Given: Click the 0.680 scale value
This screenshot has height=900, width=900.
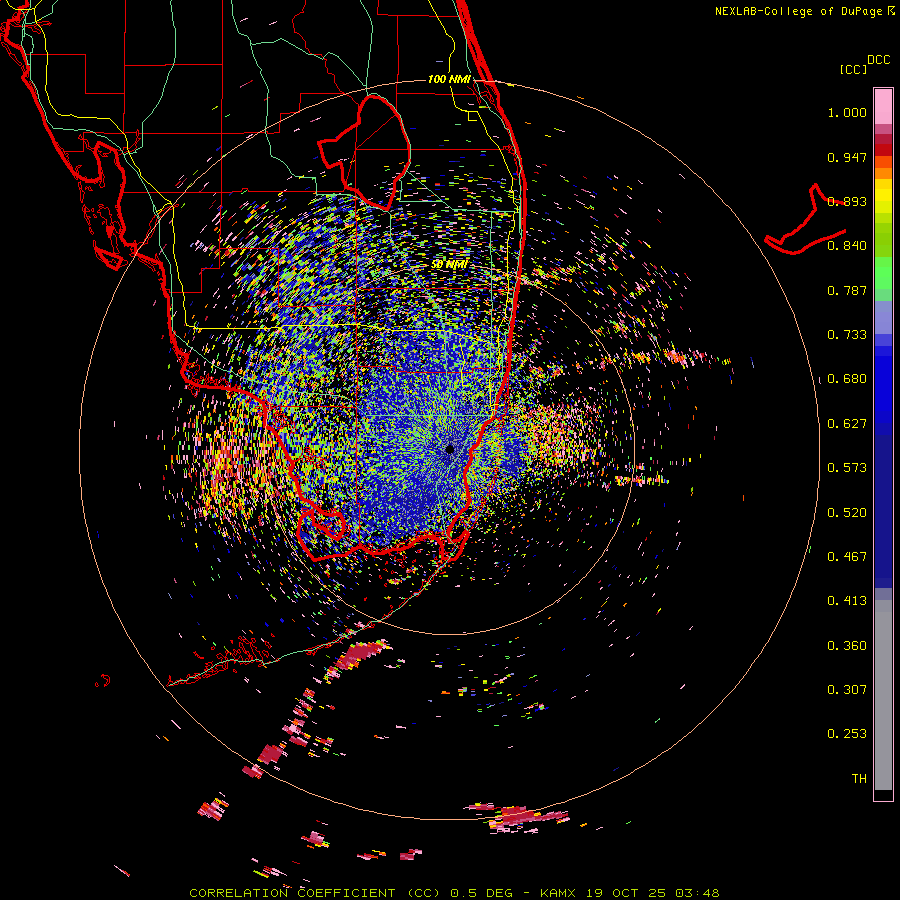Looking at the screenshot, I should click(847, 379).
